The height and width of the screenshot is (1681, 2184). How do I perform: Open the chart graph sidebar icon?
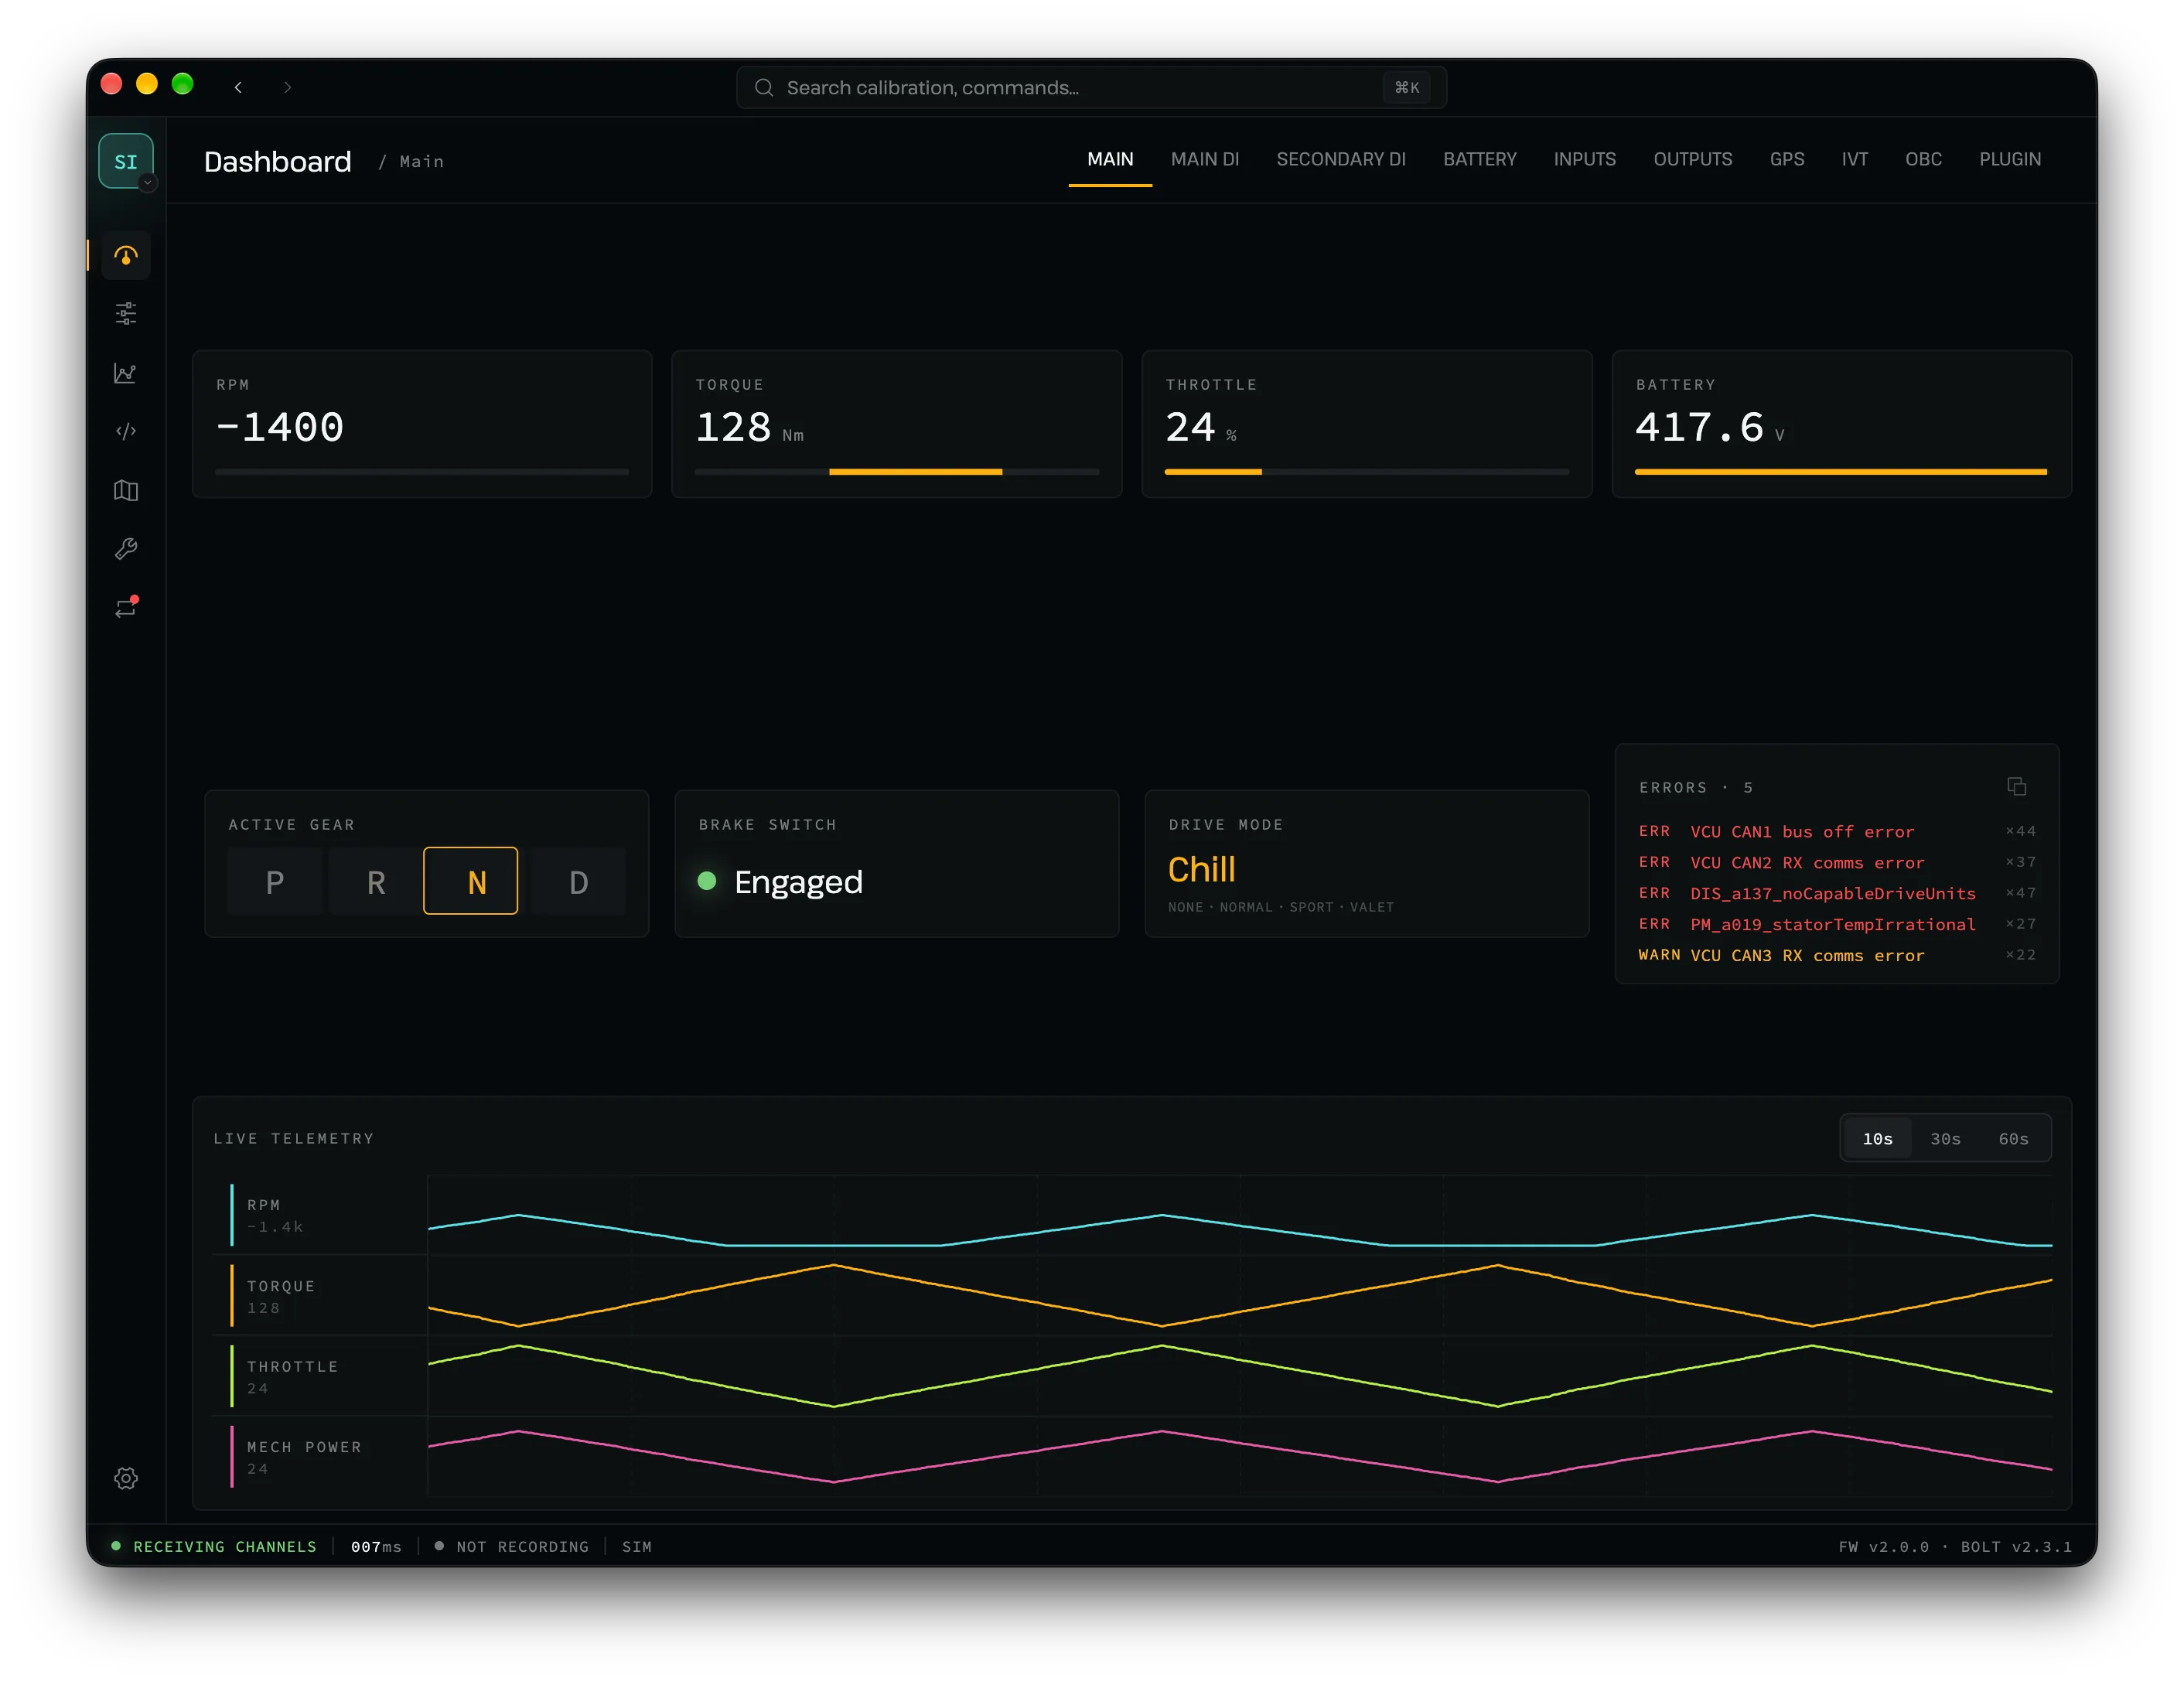[126, 373]
